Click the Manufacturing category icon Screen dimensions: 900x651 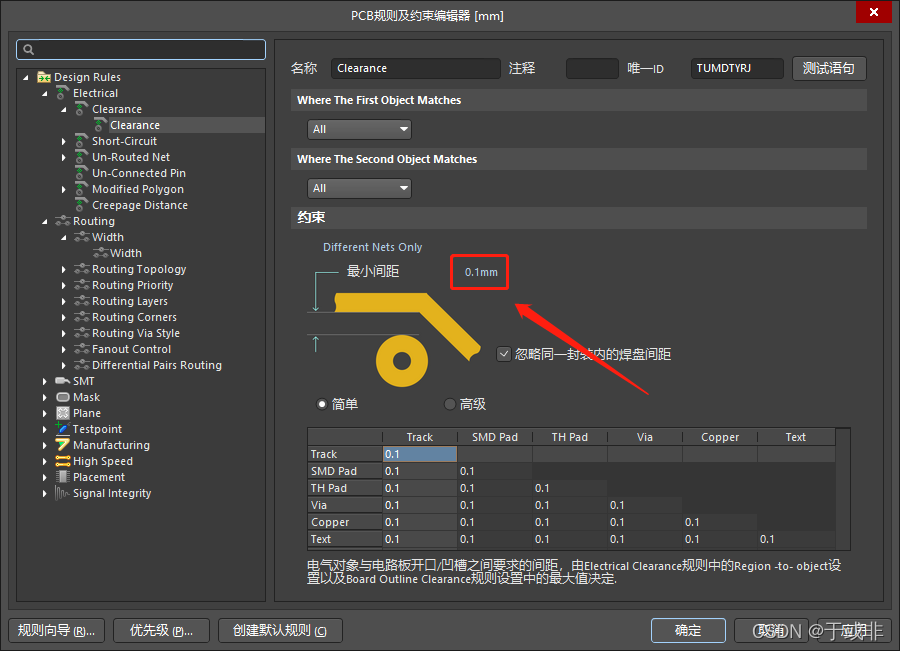click(63, 444)
